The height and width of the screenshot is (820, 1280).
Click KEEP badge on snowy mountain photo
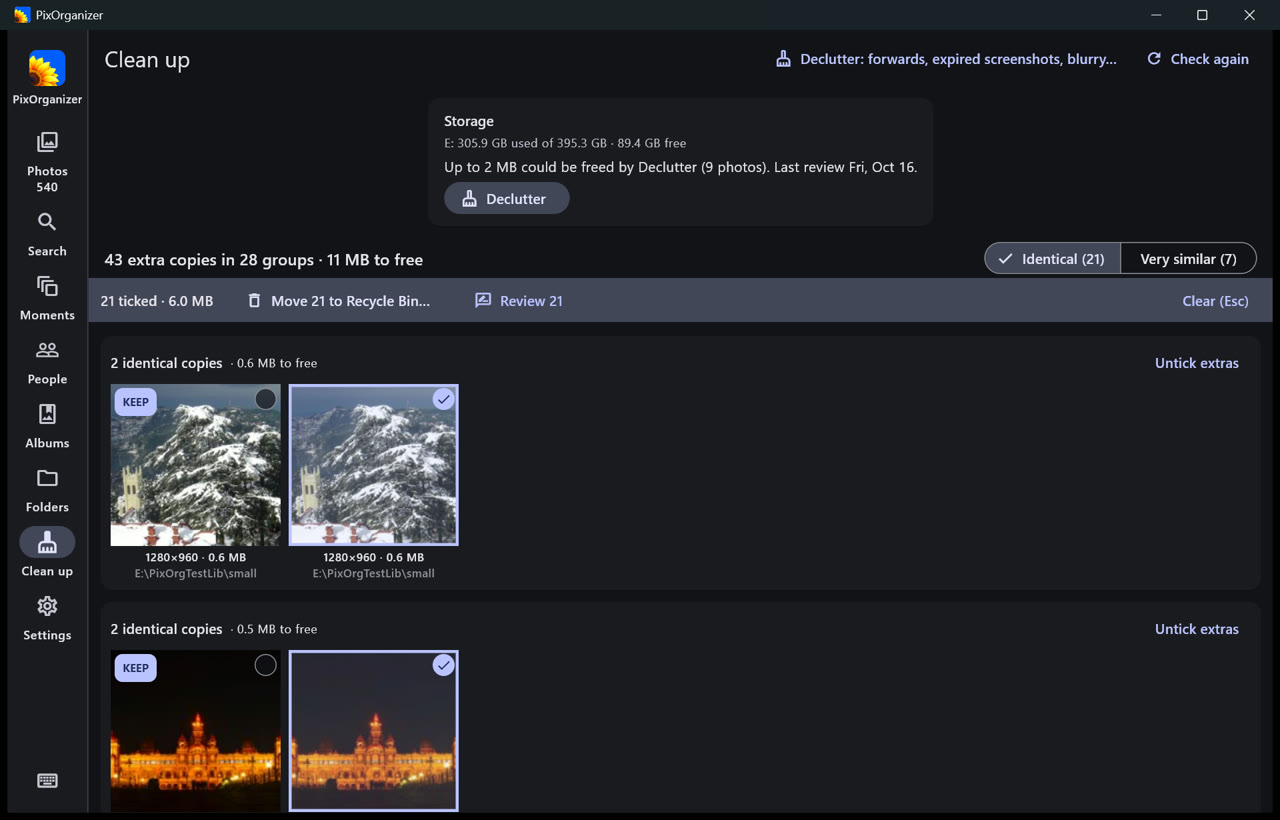pos(135,402)
